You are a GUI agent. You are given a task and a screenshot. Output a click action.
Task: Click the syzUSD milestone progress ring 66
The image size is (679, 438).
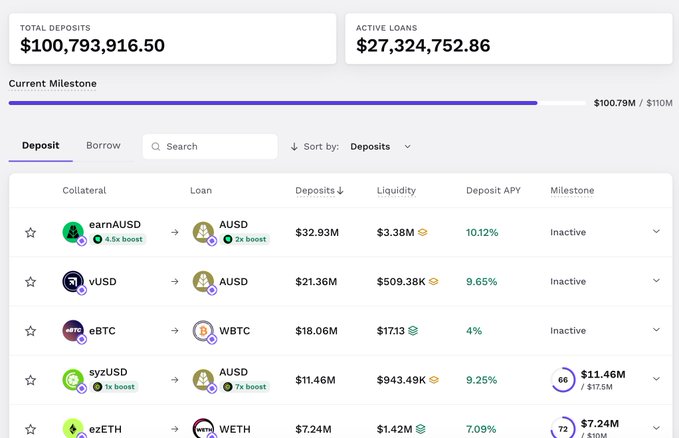[563, 380]
